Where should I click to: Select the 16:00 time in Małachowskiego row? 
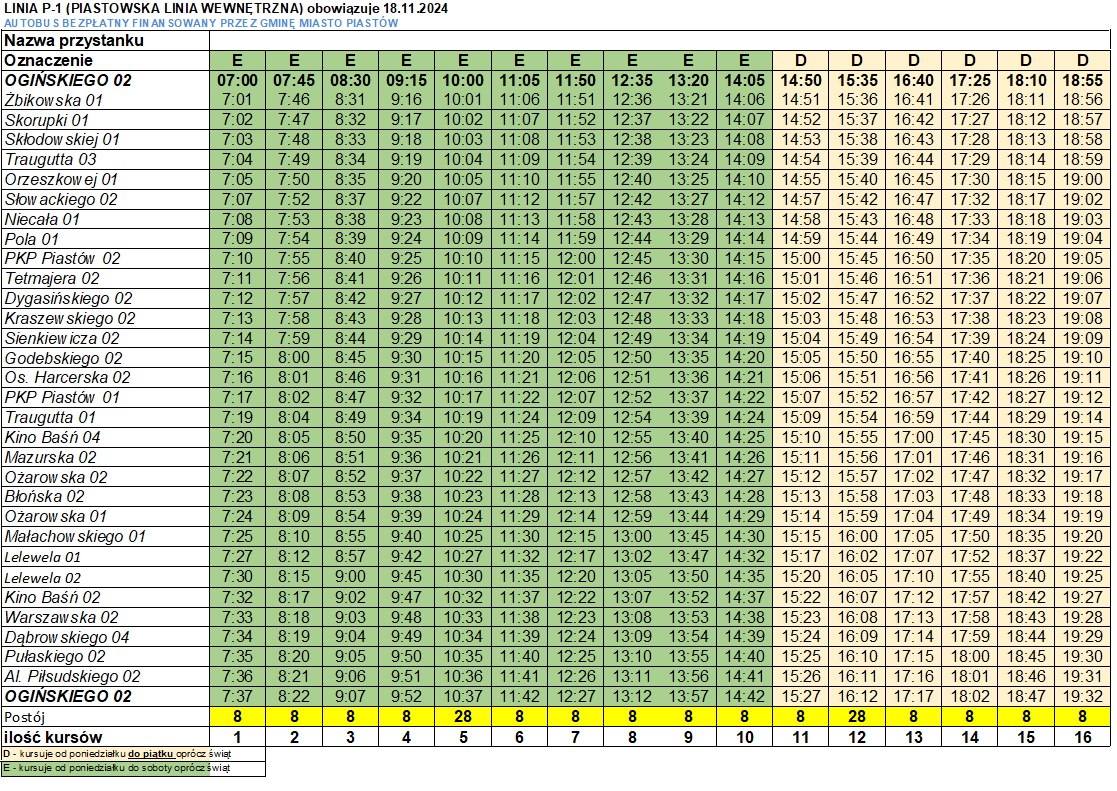pyautogui.click(x=856, y=537)
